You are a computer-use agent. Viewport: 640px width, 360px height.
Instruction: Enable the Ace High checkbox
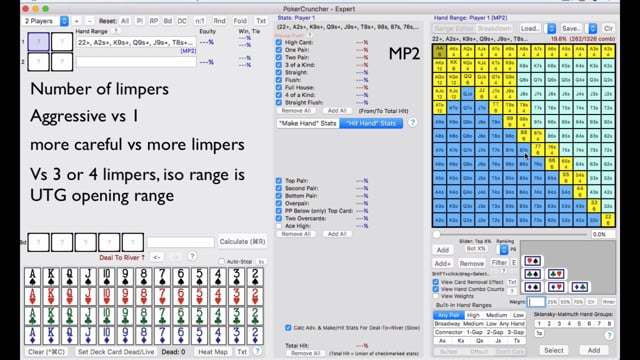pyautogui.click(x=279, y=226)
